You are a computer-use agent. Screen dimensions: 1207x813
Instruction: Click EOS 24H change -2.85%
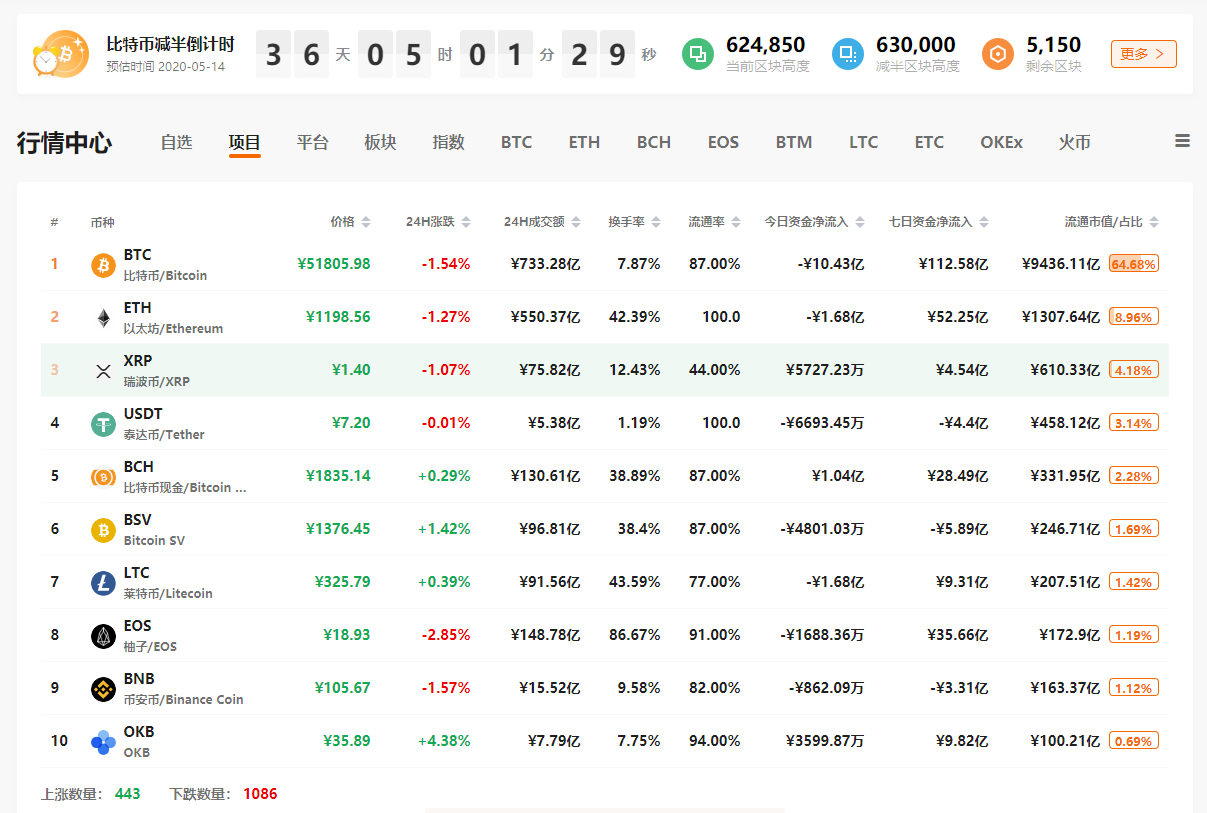(x=446, y=635)
